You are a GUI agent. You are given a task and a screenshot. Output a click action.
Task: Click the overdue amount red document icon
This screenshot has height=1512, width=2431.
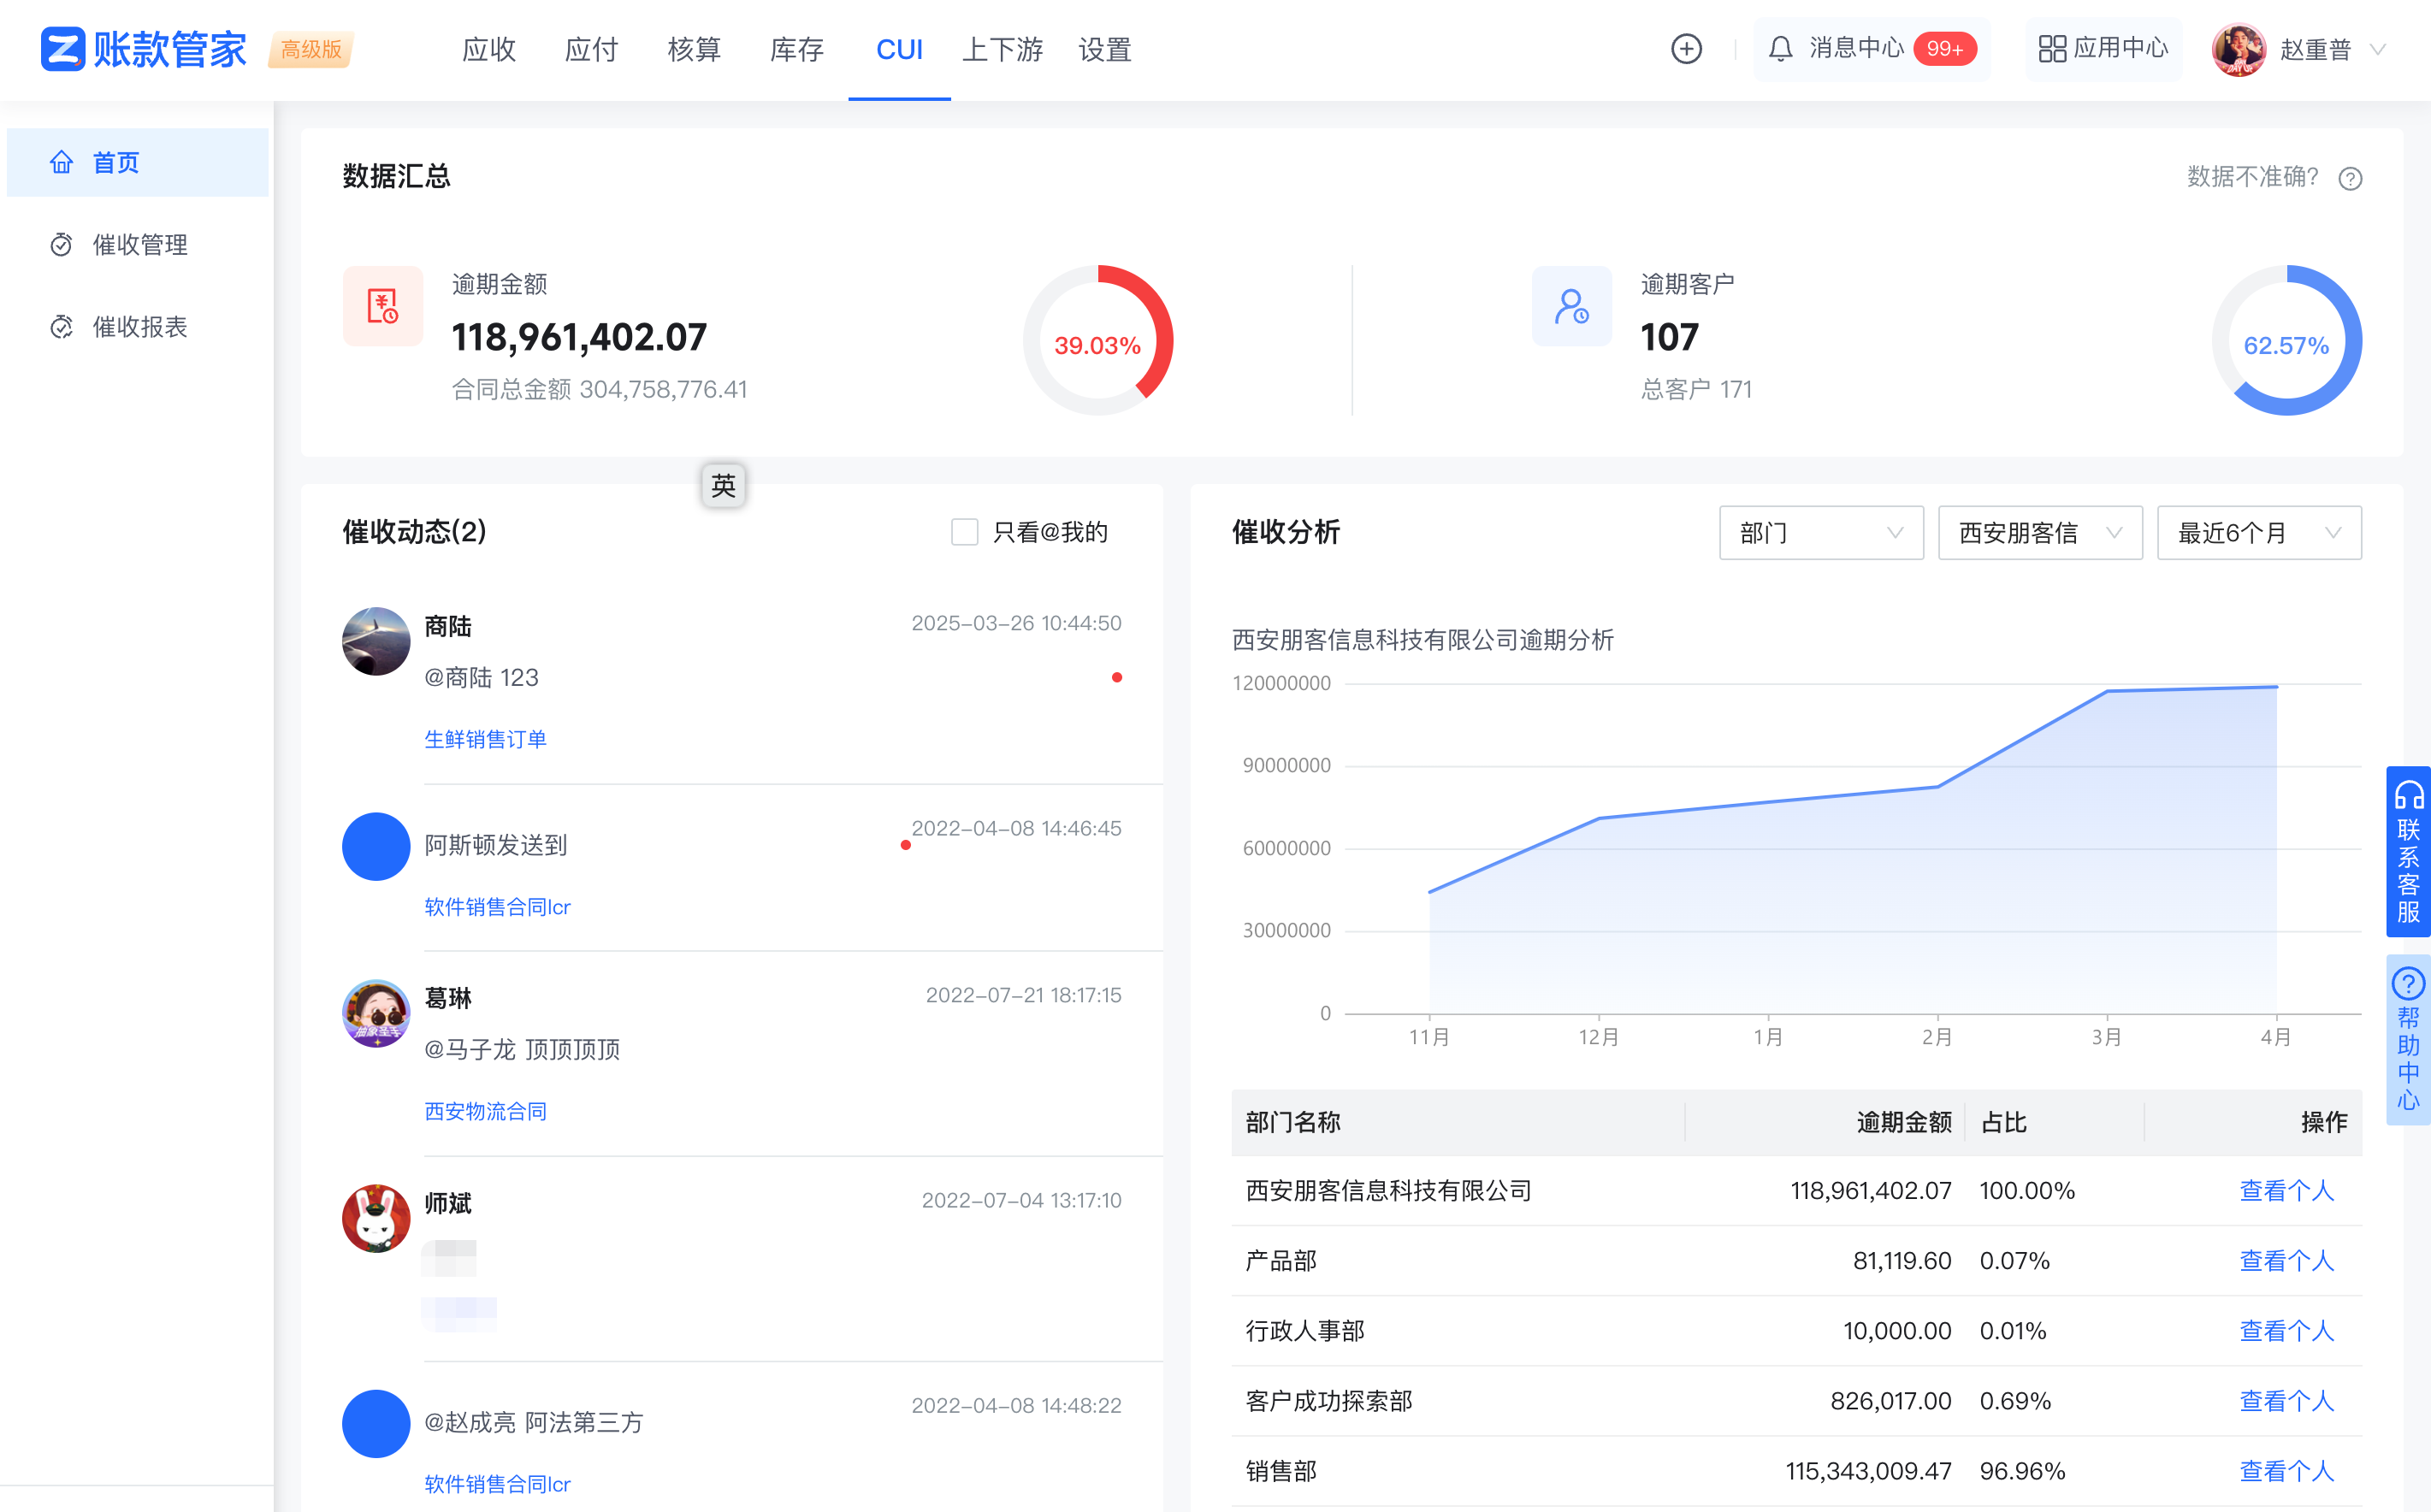(x=383, y=306)
